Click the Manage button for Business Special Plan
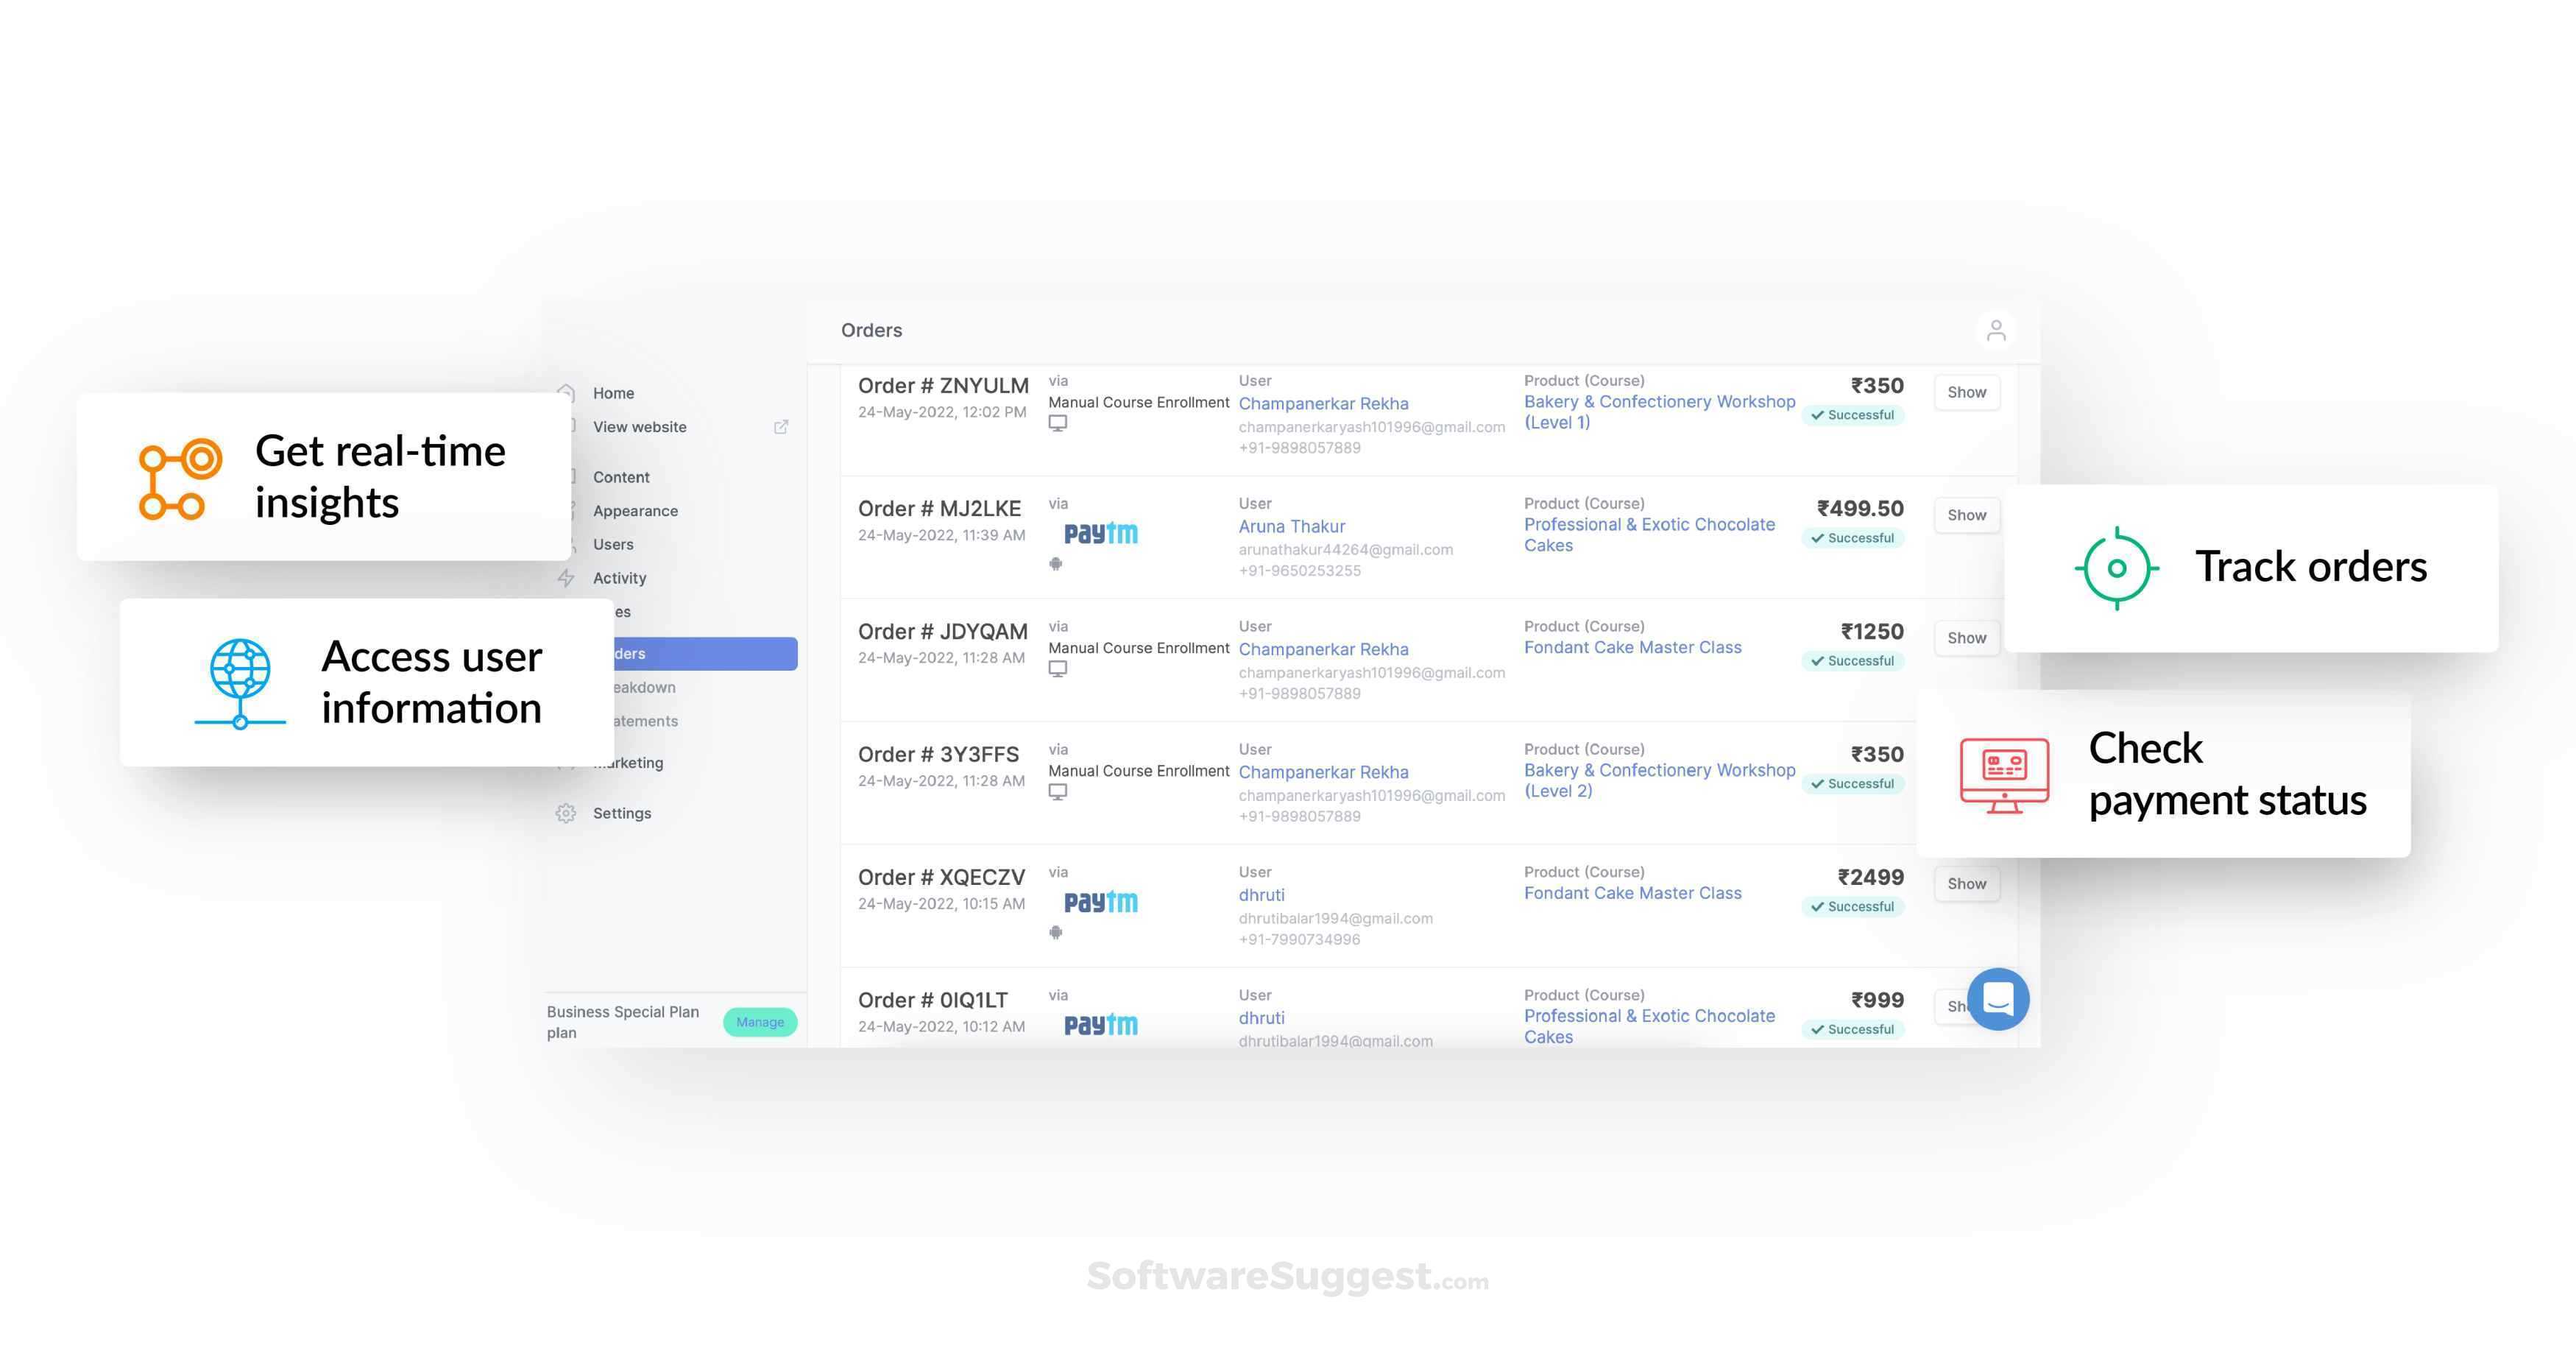2576x1348 pixels. tap(760, 1022)
